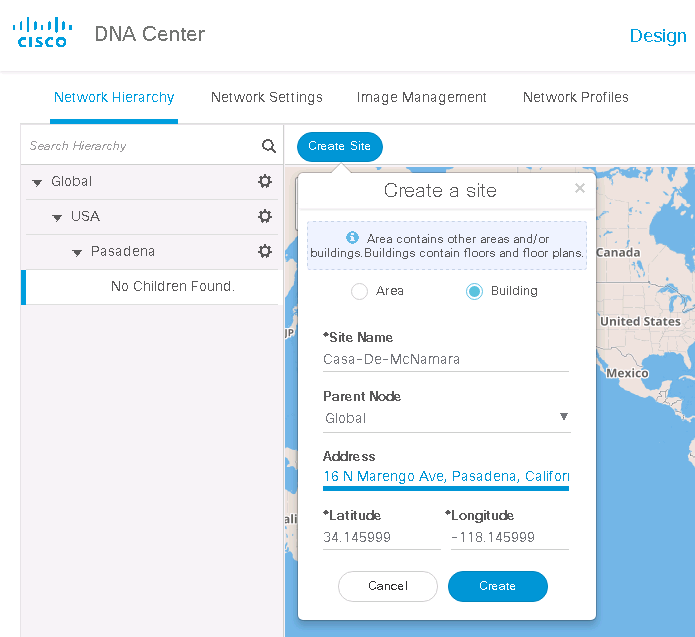Click the Address field

(446, 477)
